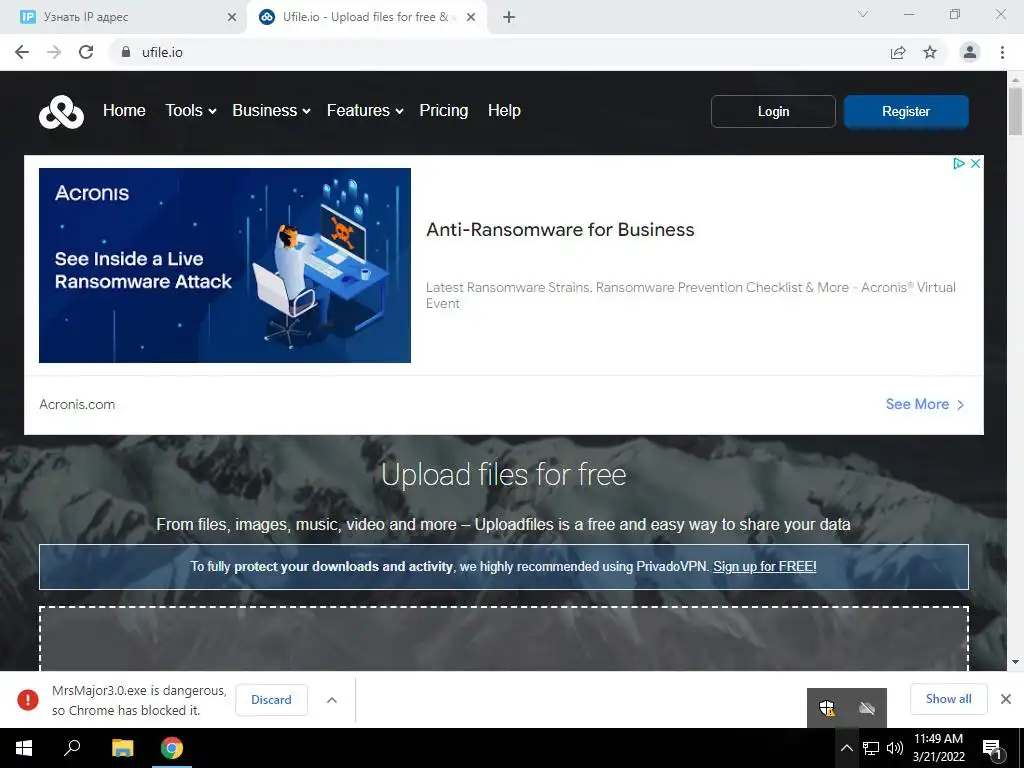
Task: Click the Acronis ransomware ad image
Action: tap(225, 265)
